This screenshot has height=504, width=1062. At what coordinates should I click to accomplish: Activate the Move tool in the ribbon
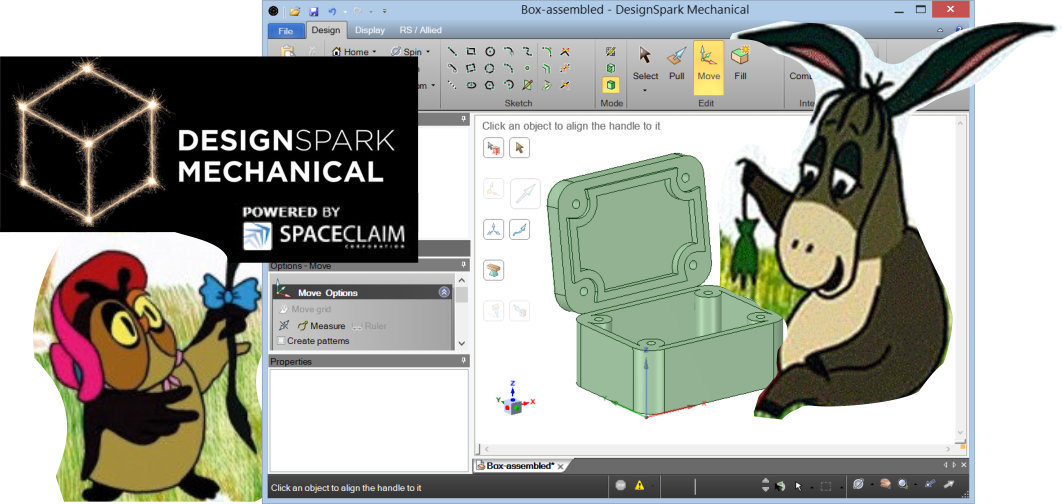click(708, 64)
